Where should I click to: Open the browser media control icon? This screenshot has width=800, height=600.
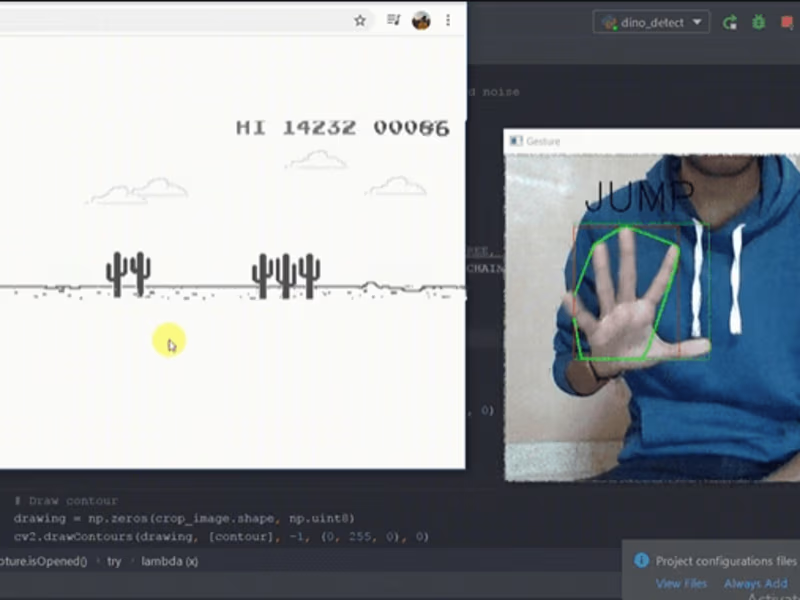393,20
